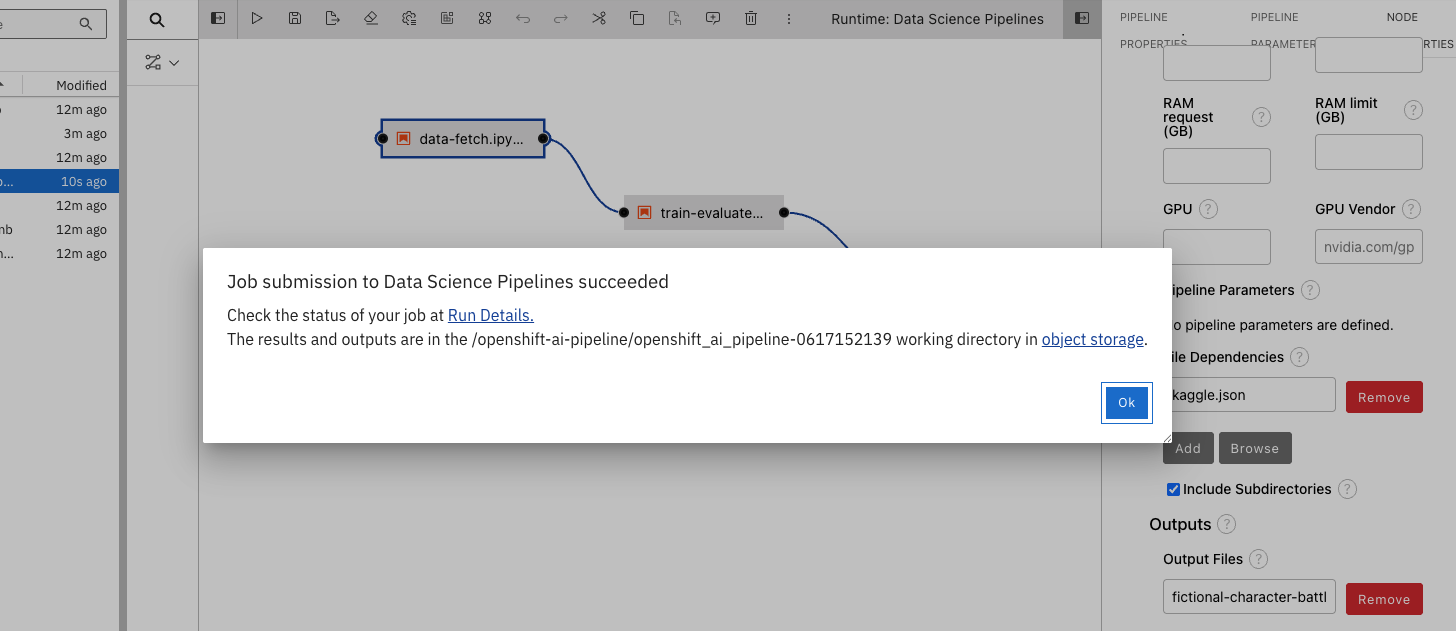
Task: Cut the selected node with the scissors icon
Action: pos(599,18)
